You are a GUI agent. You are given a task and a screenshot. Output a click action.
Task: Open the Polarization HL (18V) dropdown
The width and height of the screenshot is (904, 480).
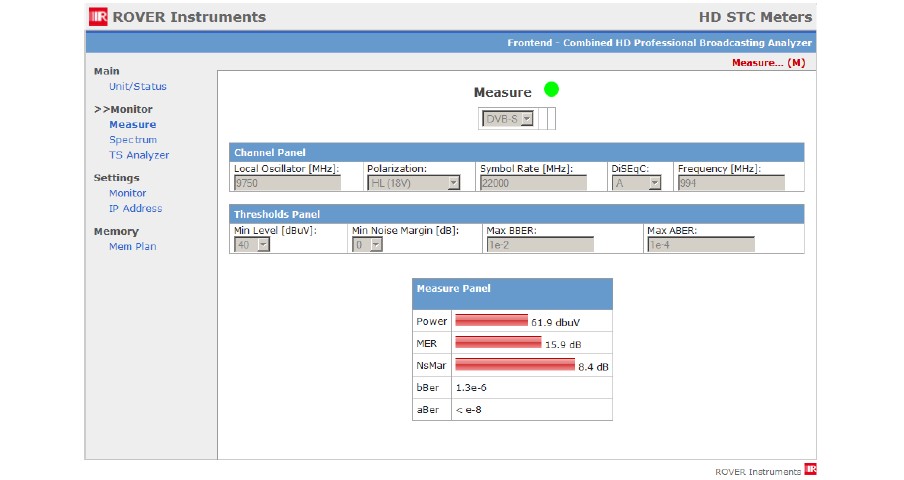[413, 183]
